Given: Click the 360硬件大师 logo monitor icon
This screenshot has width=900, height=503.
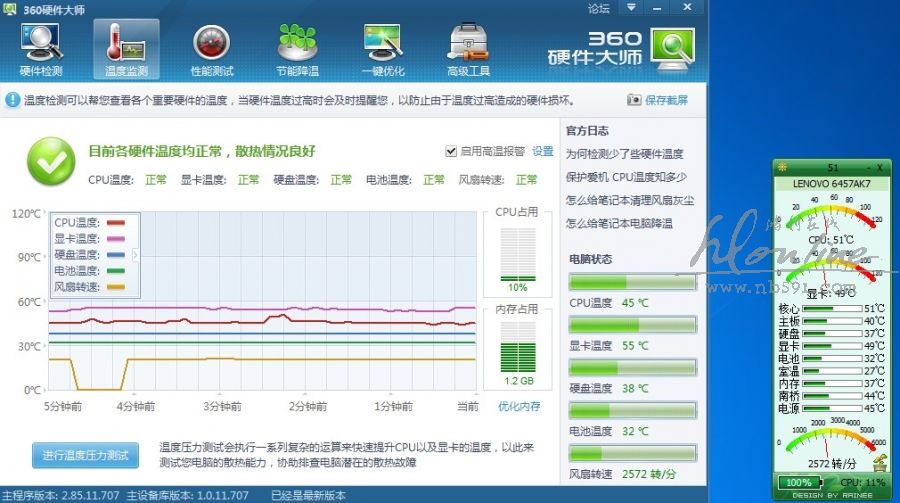Looking at the screenshot, I should click(672, 49).
